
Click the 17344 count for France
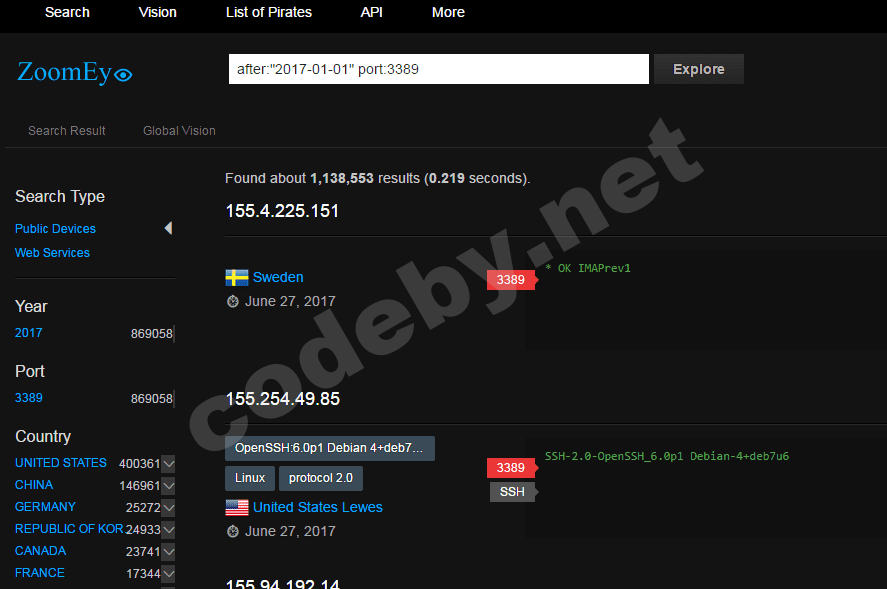coord(143,574)
